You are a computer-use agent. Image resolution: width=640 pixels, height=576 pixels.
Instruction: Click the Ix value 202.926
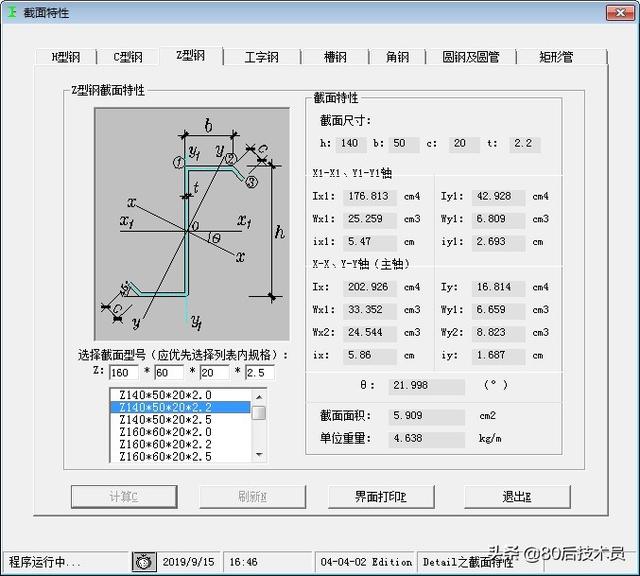(x=370, y=287)
